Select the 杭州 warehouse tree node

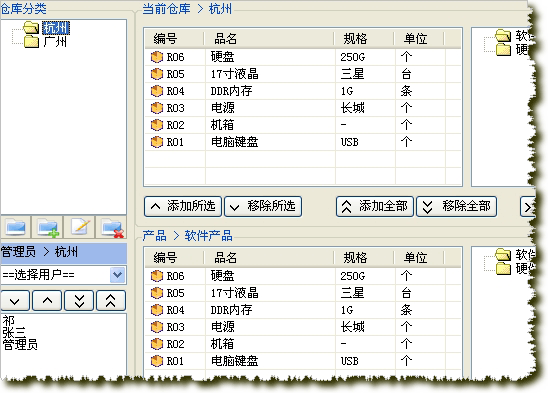point(56,28)
